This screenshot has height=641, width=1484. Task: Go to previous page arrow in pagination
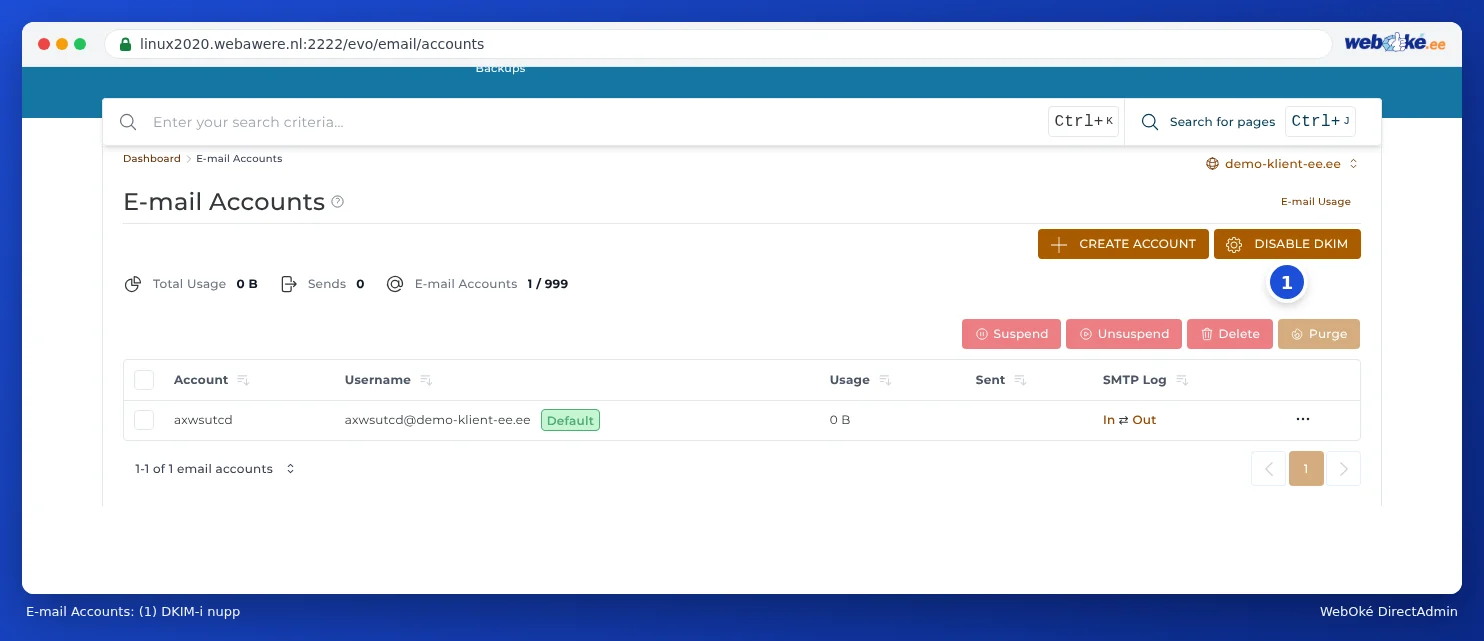tap(1268, 468)
